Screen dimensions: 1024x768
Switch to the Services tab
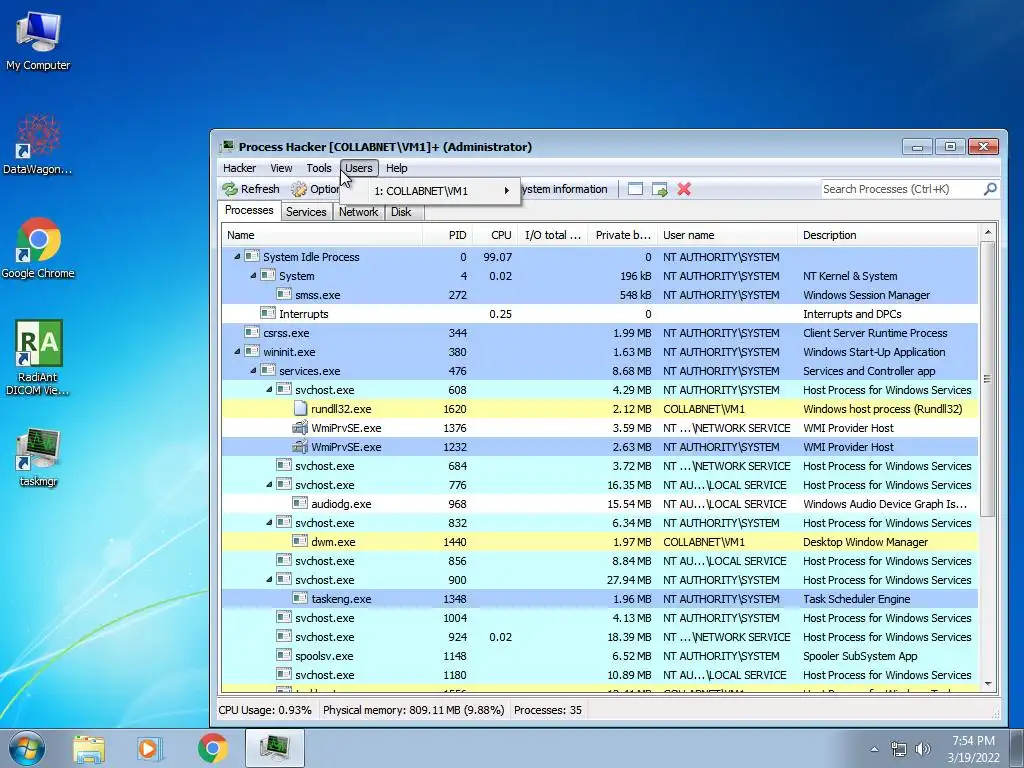click(306, 212)
